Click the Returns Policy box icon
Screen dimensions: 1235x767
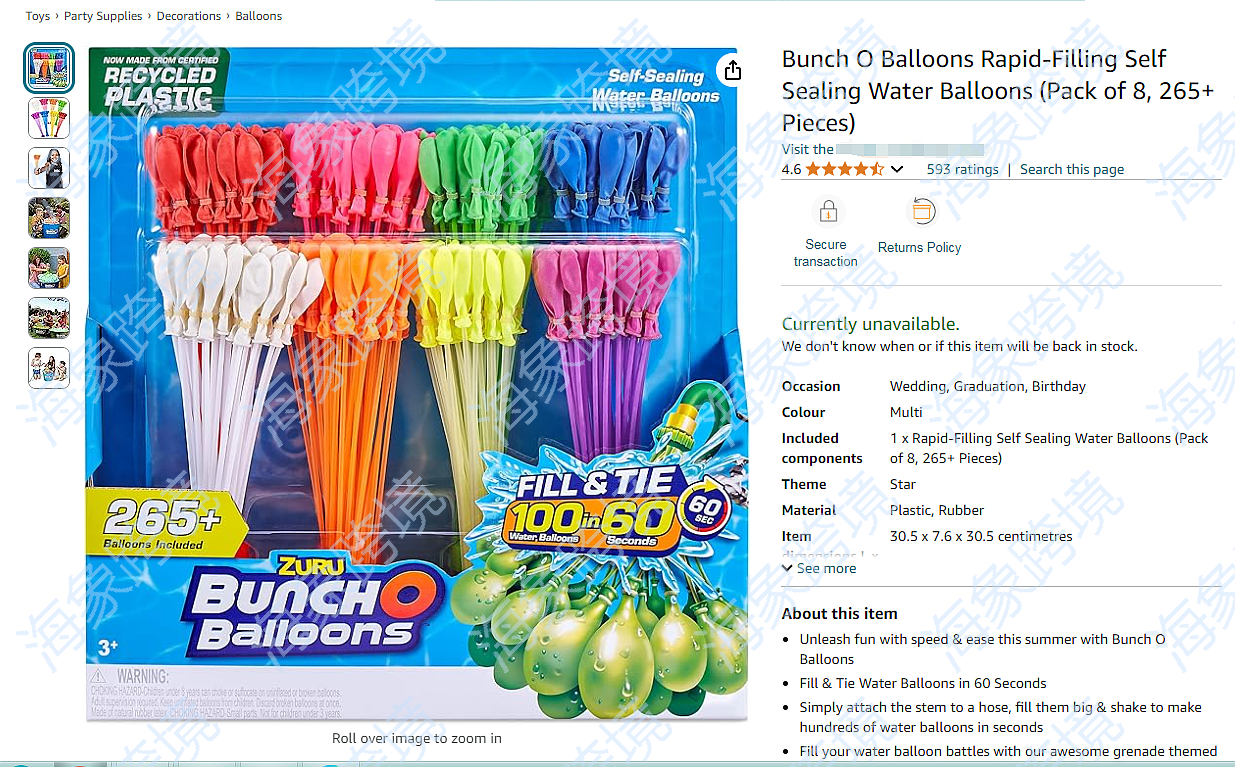(921, 212)
